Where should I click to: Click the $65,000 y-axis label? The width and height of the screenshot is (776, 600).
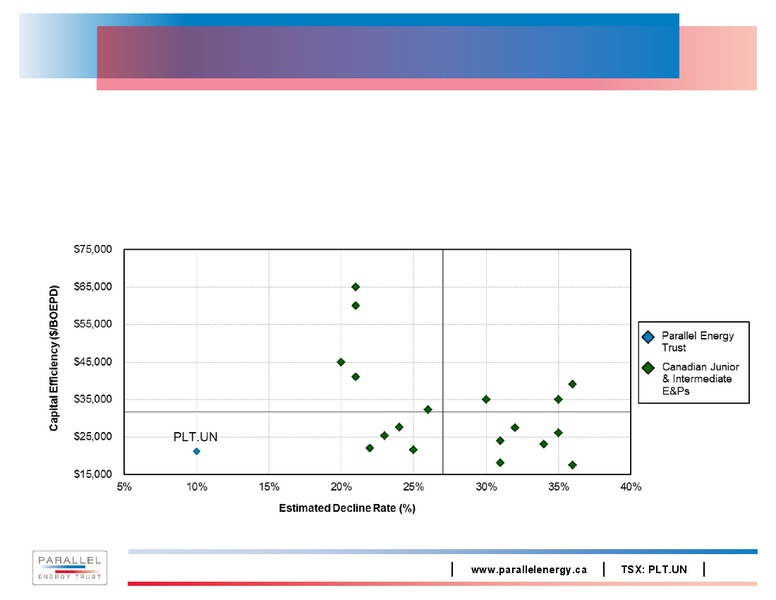tap(93, 287)
